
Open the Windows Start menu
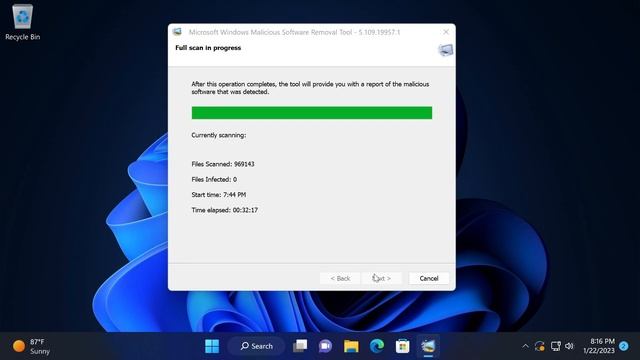pyautogui.click(x=211, y=346)
